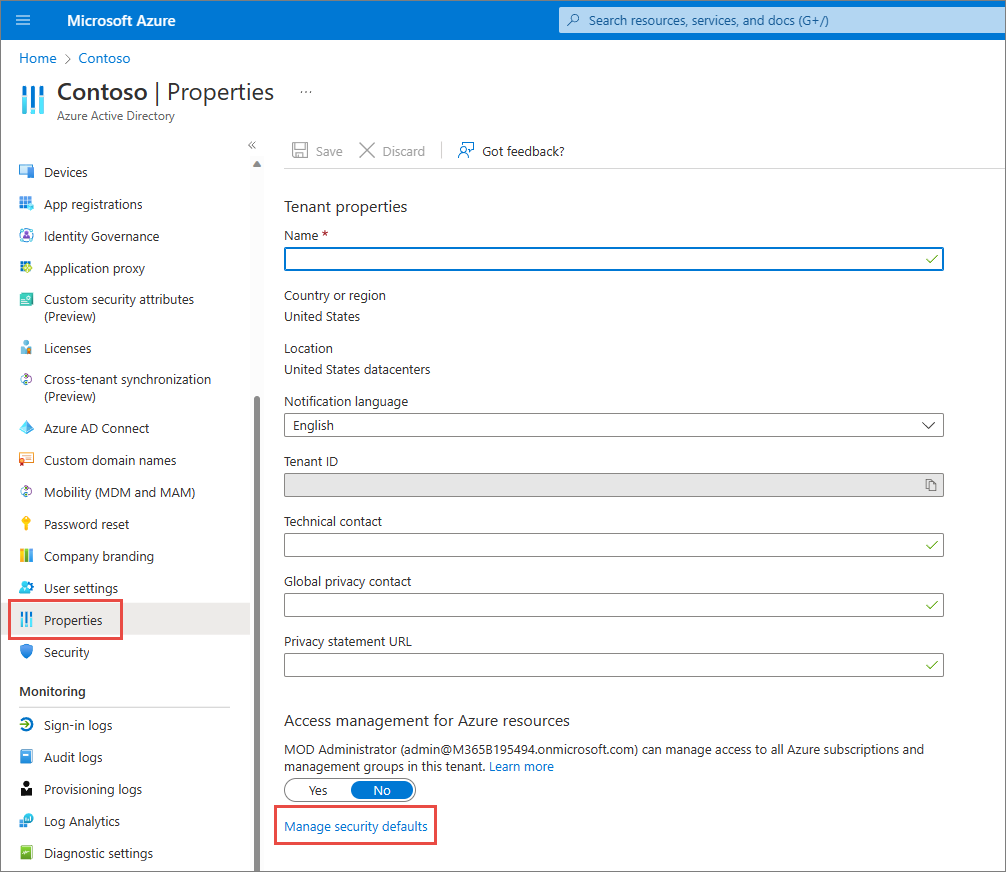This screenshot has height=872, width=1006.
Task: Click the Audit logs icon
Action: point(26,757)
